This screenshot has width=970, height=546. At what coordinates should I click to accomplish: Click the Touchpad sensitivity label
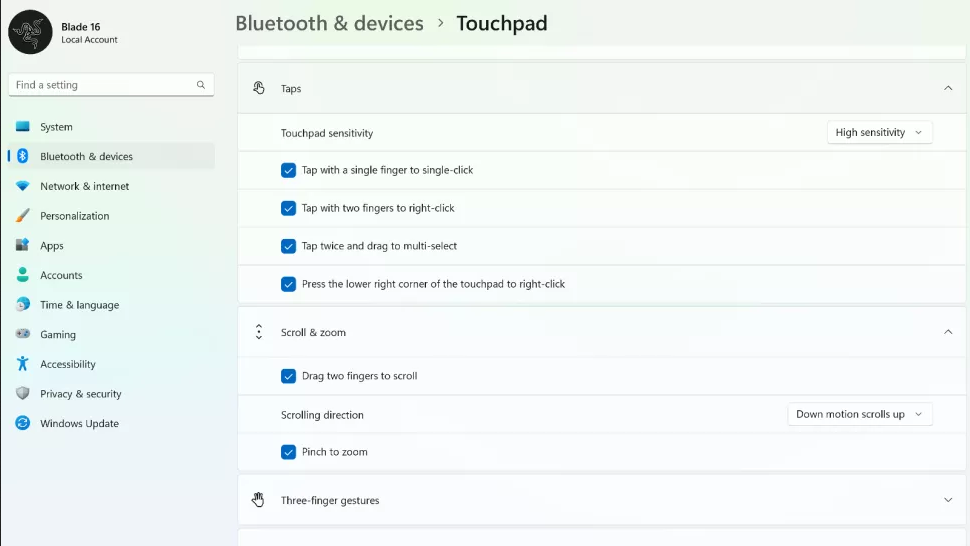point(327,133)
